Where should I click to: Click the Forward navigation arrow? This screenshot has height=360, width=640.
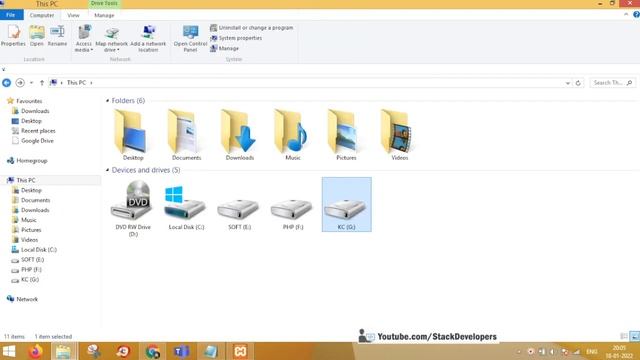pyautogui.click(x=20, y=83)
